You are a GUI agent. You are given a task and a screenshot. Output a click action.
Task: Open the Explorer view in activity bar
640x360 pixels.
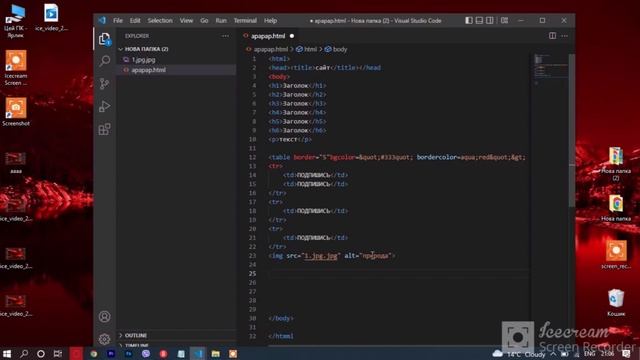pyautogui.click(x=104, y=39)
